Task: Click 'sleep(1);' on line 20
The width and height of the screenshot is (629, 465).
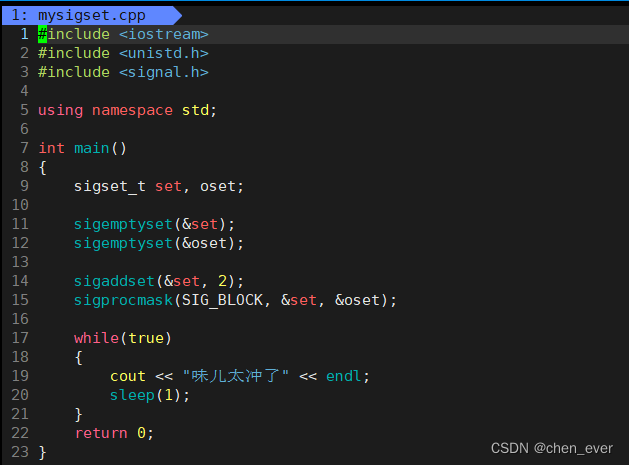Action: [x=150, y=396]
